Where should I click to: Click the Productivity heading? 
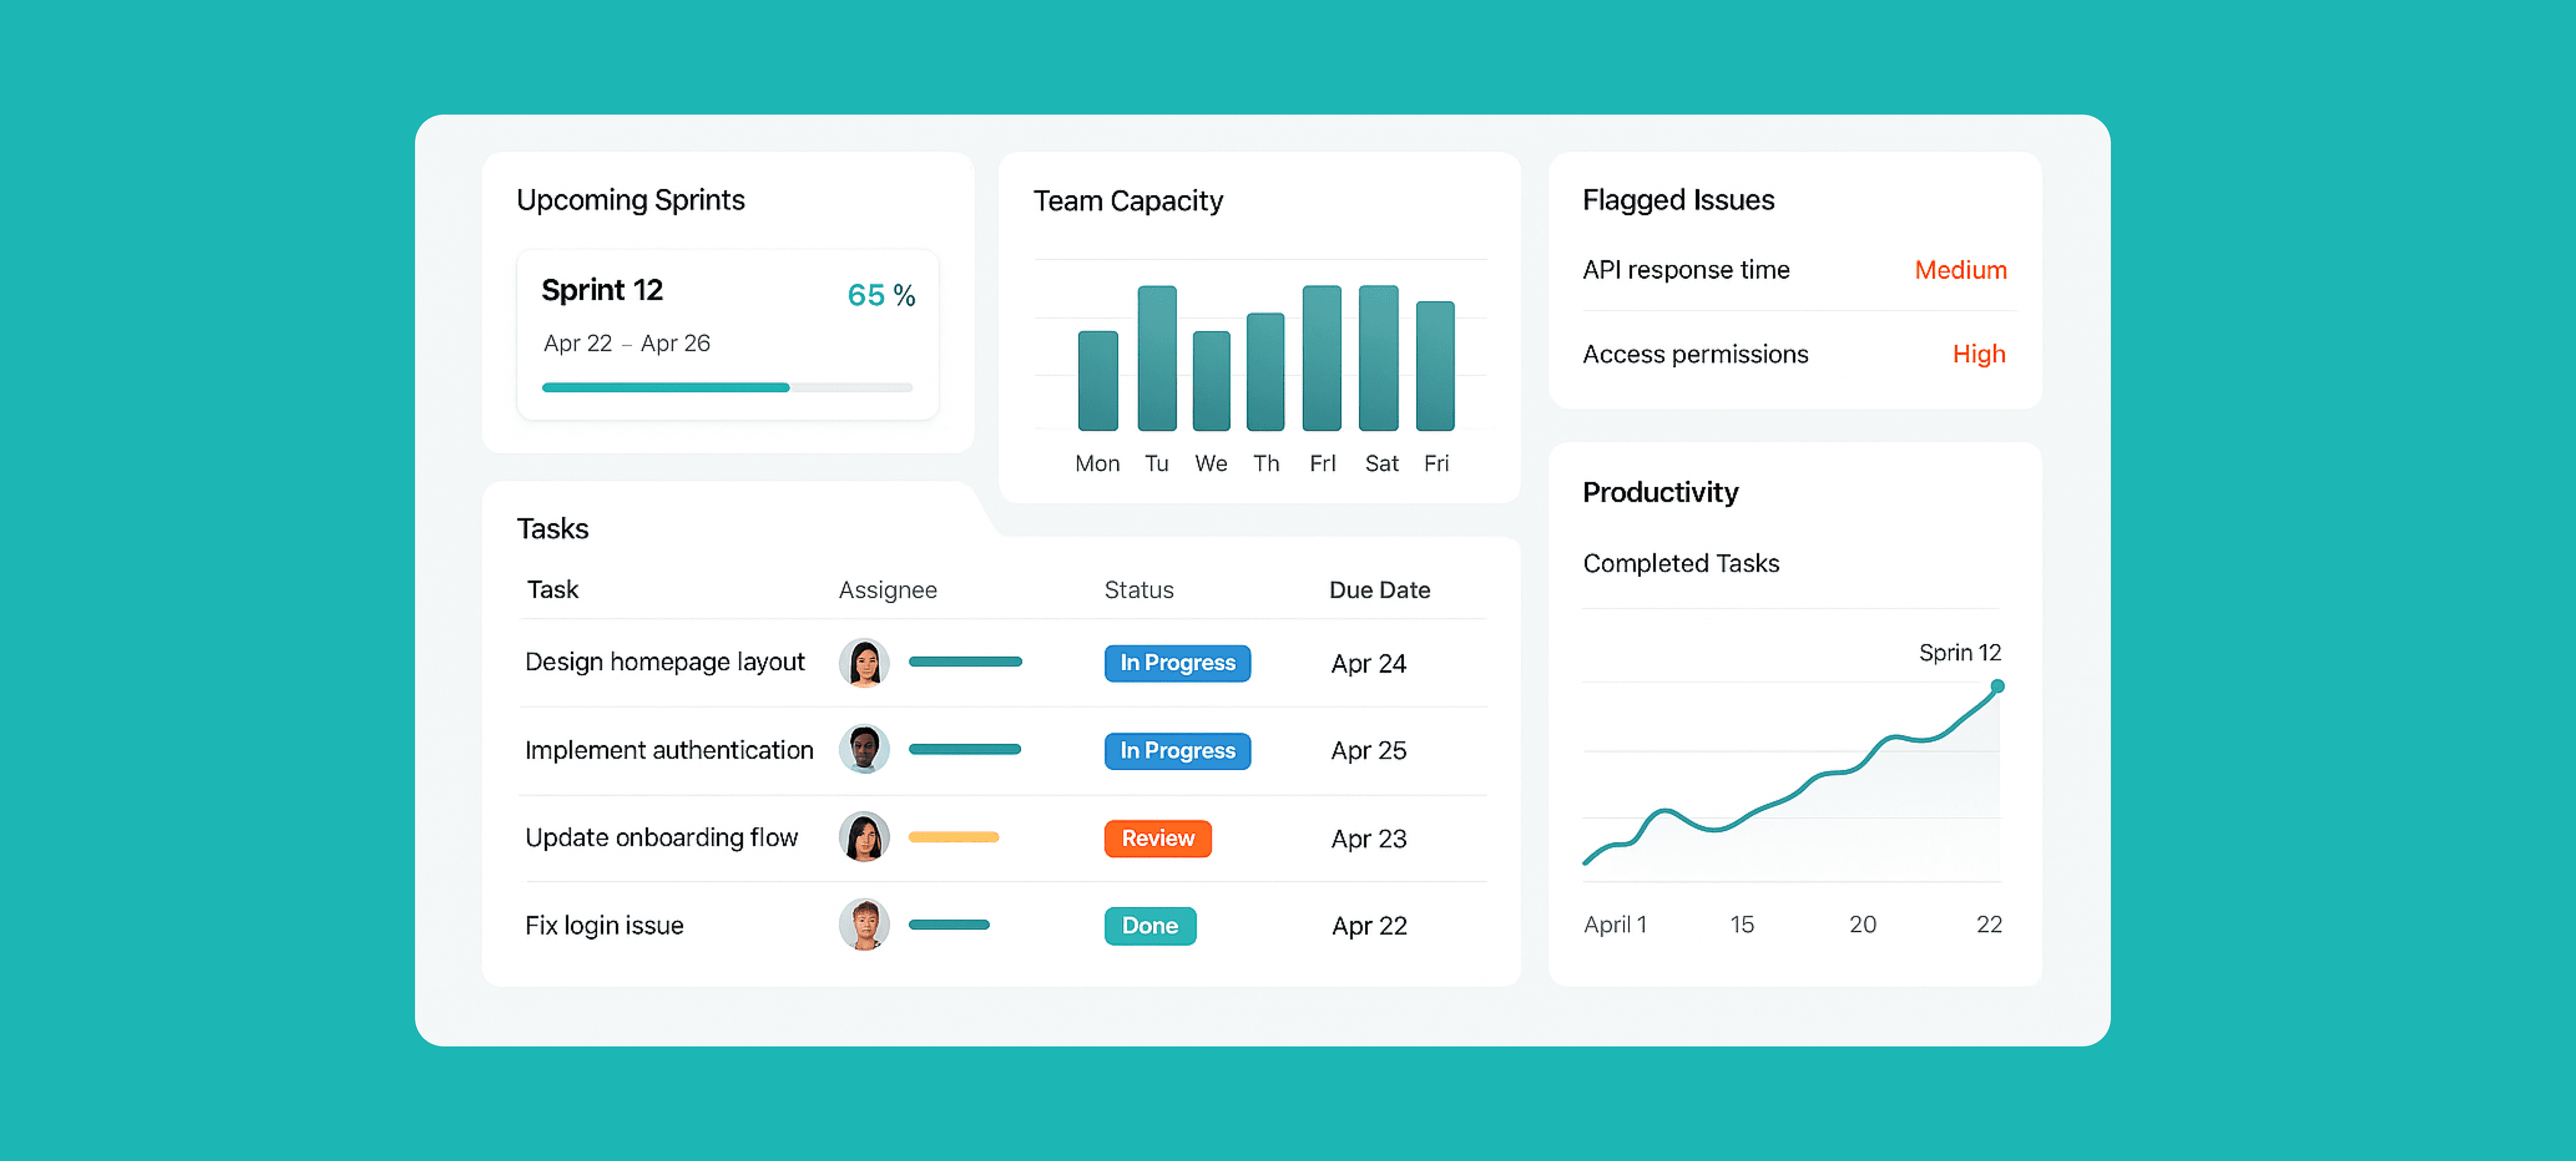coord(1660,492)
